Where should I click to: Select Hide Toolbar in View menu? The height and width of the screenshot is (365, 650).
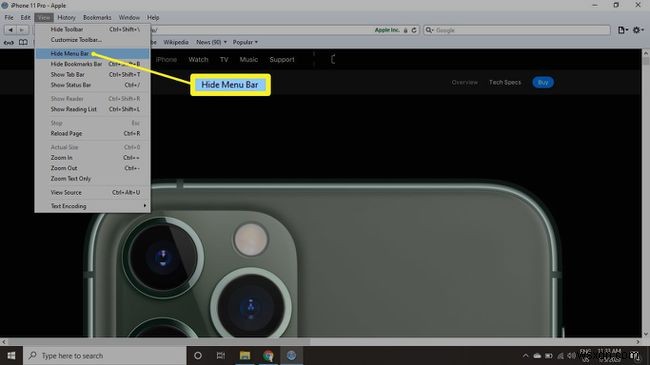(x=92, y=29)
